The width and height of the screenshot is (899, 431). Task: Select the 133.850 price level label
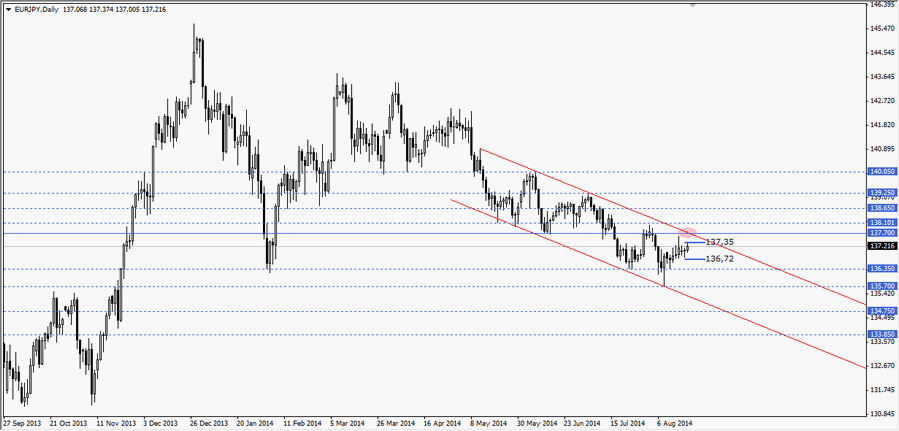(882, 334)
